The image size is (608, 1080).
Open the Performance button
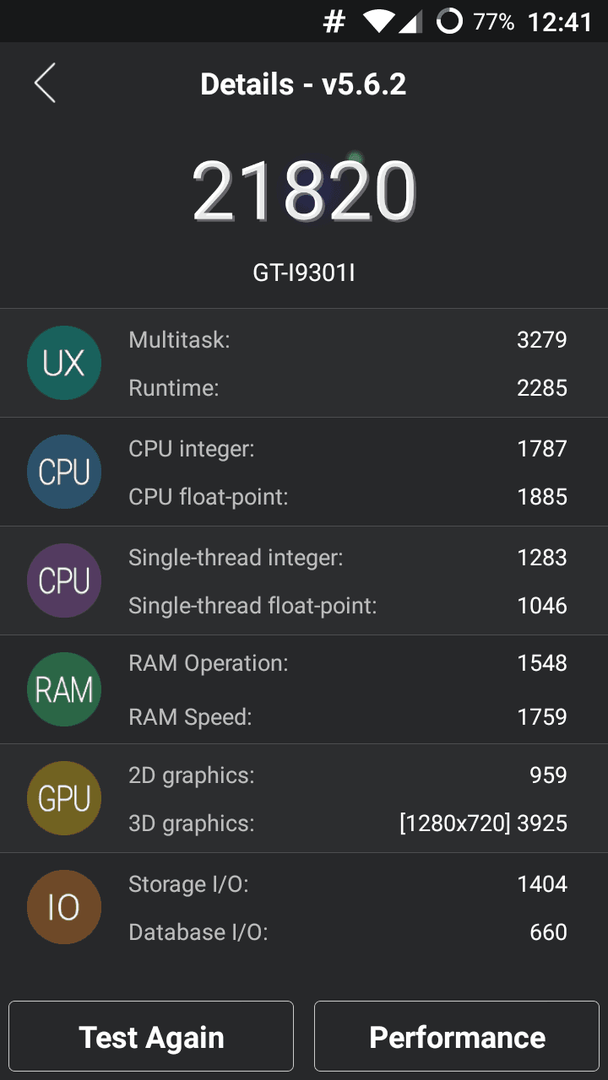click(457, 1037)
